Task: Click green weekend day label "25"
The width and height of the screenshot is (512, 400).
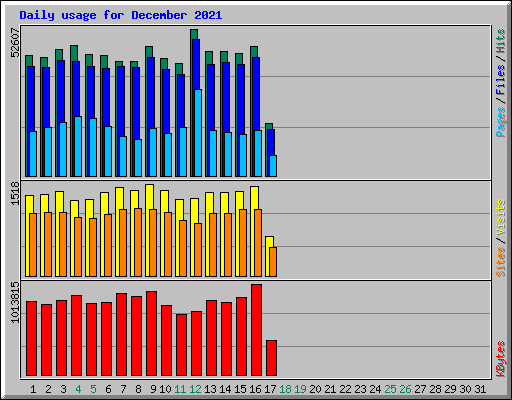Action: coord(390,389)
